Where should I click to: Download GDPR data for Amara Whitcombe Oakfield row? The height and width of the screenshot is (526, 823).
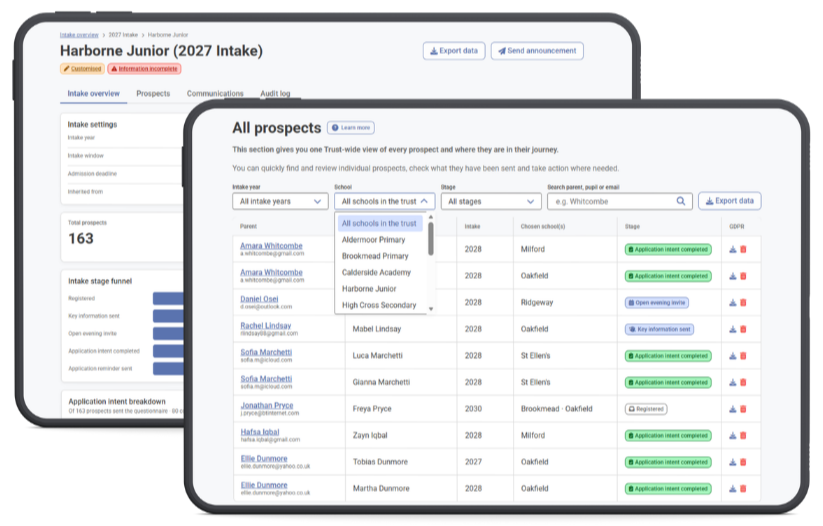733,276
